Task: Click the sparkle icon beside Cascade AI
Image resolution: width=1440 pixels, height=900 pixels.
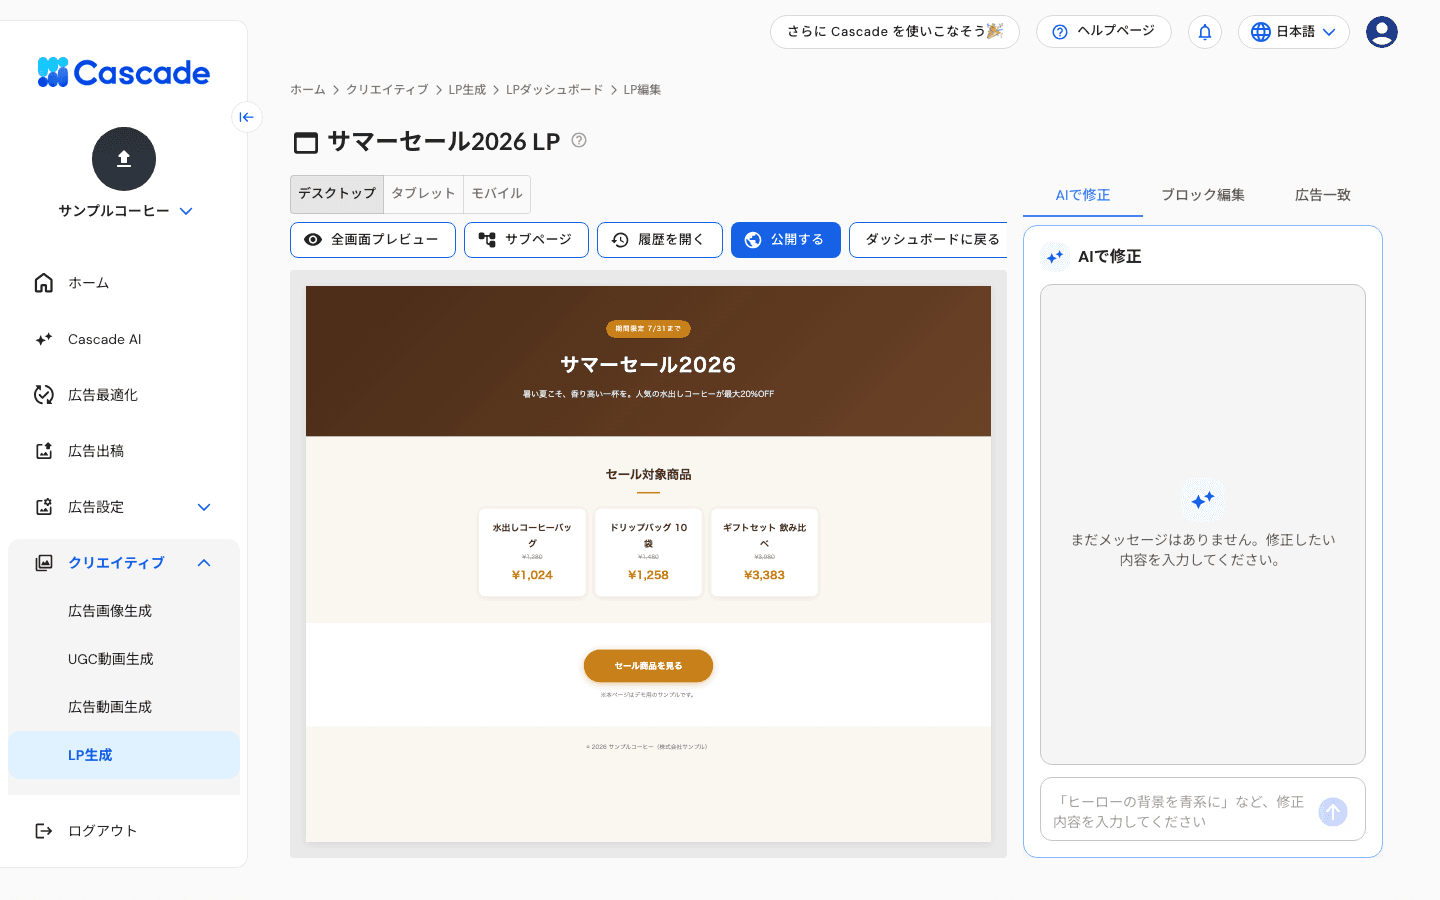Action: [x=44, y=339]
